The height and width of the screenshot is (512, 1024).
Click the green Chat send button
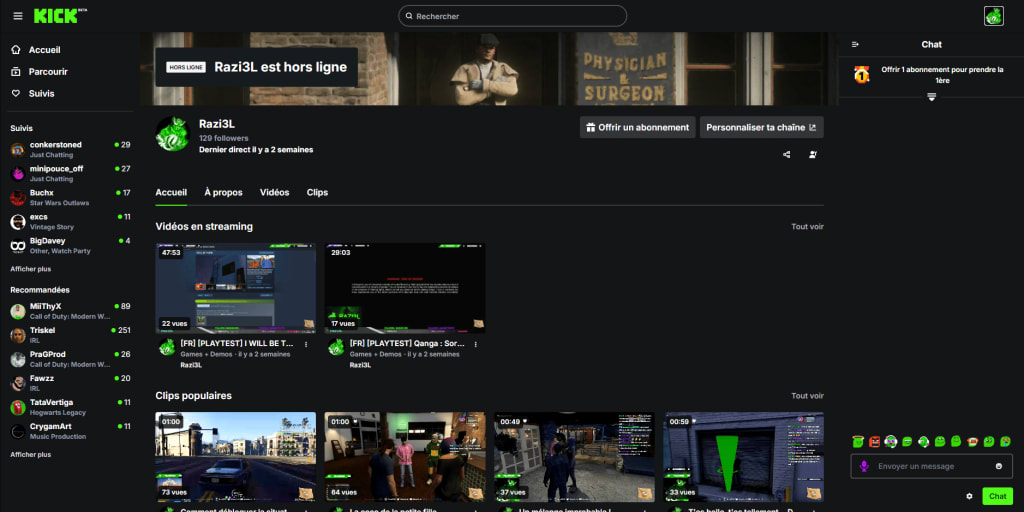point(997,496)
